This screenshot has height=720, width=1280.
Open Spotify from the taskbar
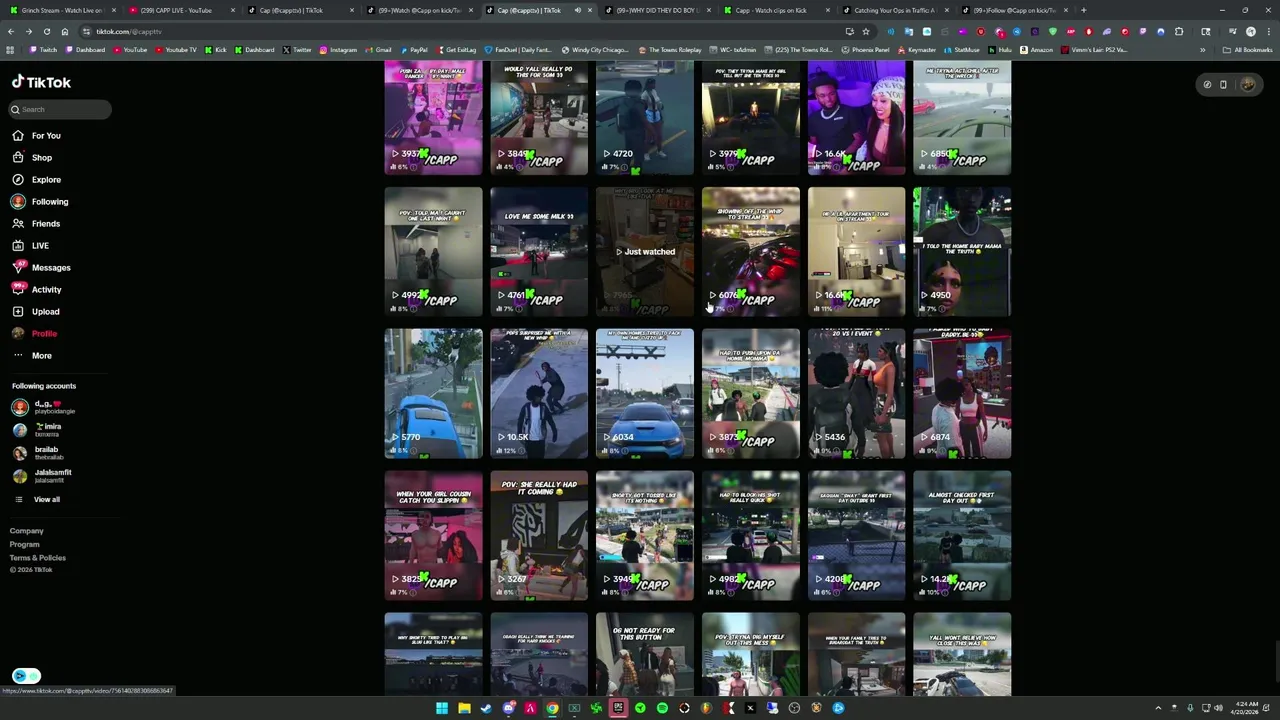point(662,708)
